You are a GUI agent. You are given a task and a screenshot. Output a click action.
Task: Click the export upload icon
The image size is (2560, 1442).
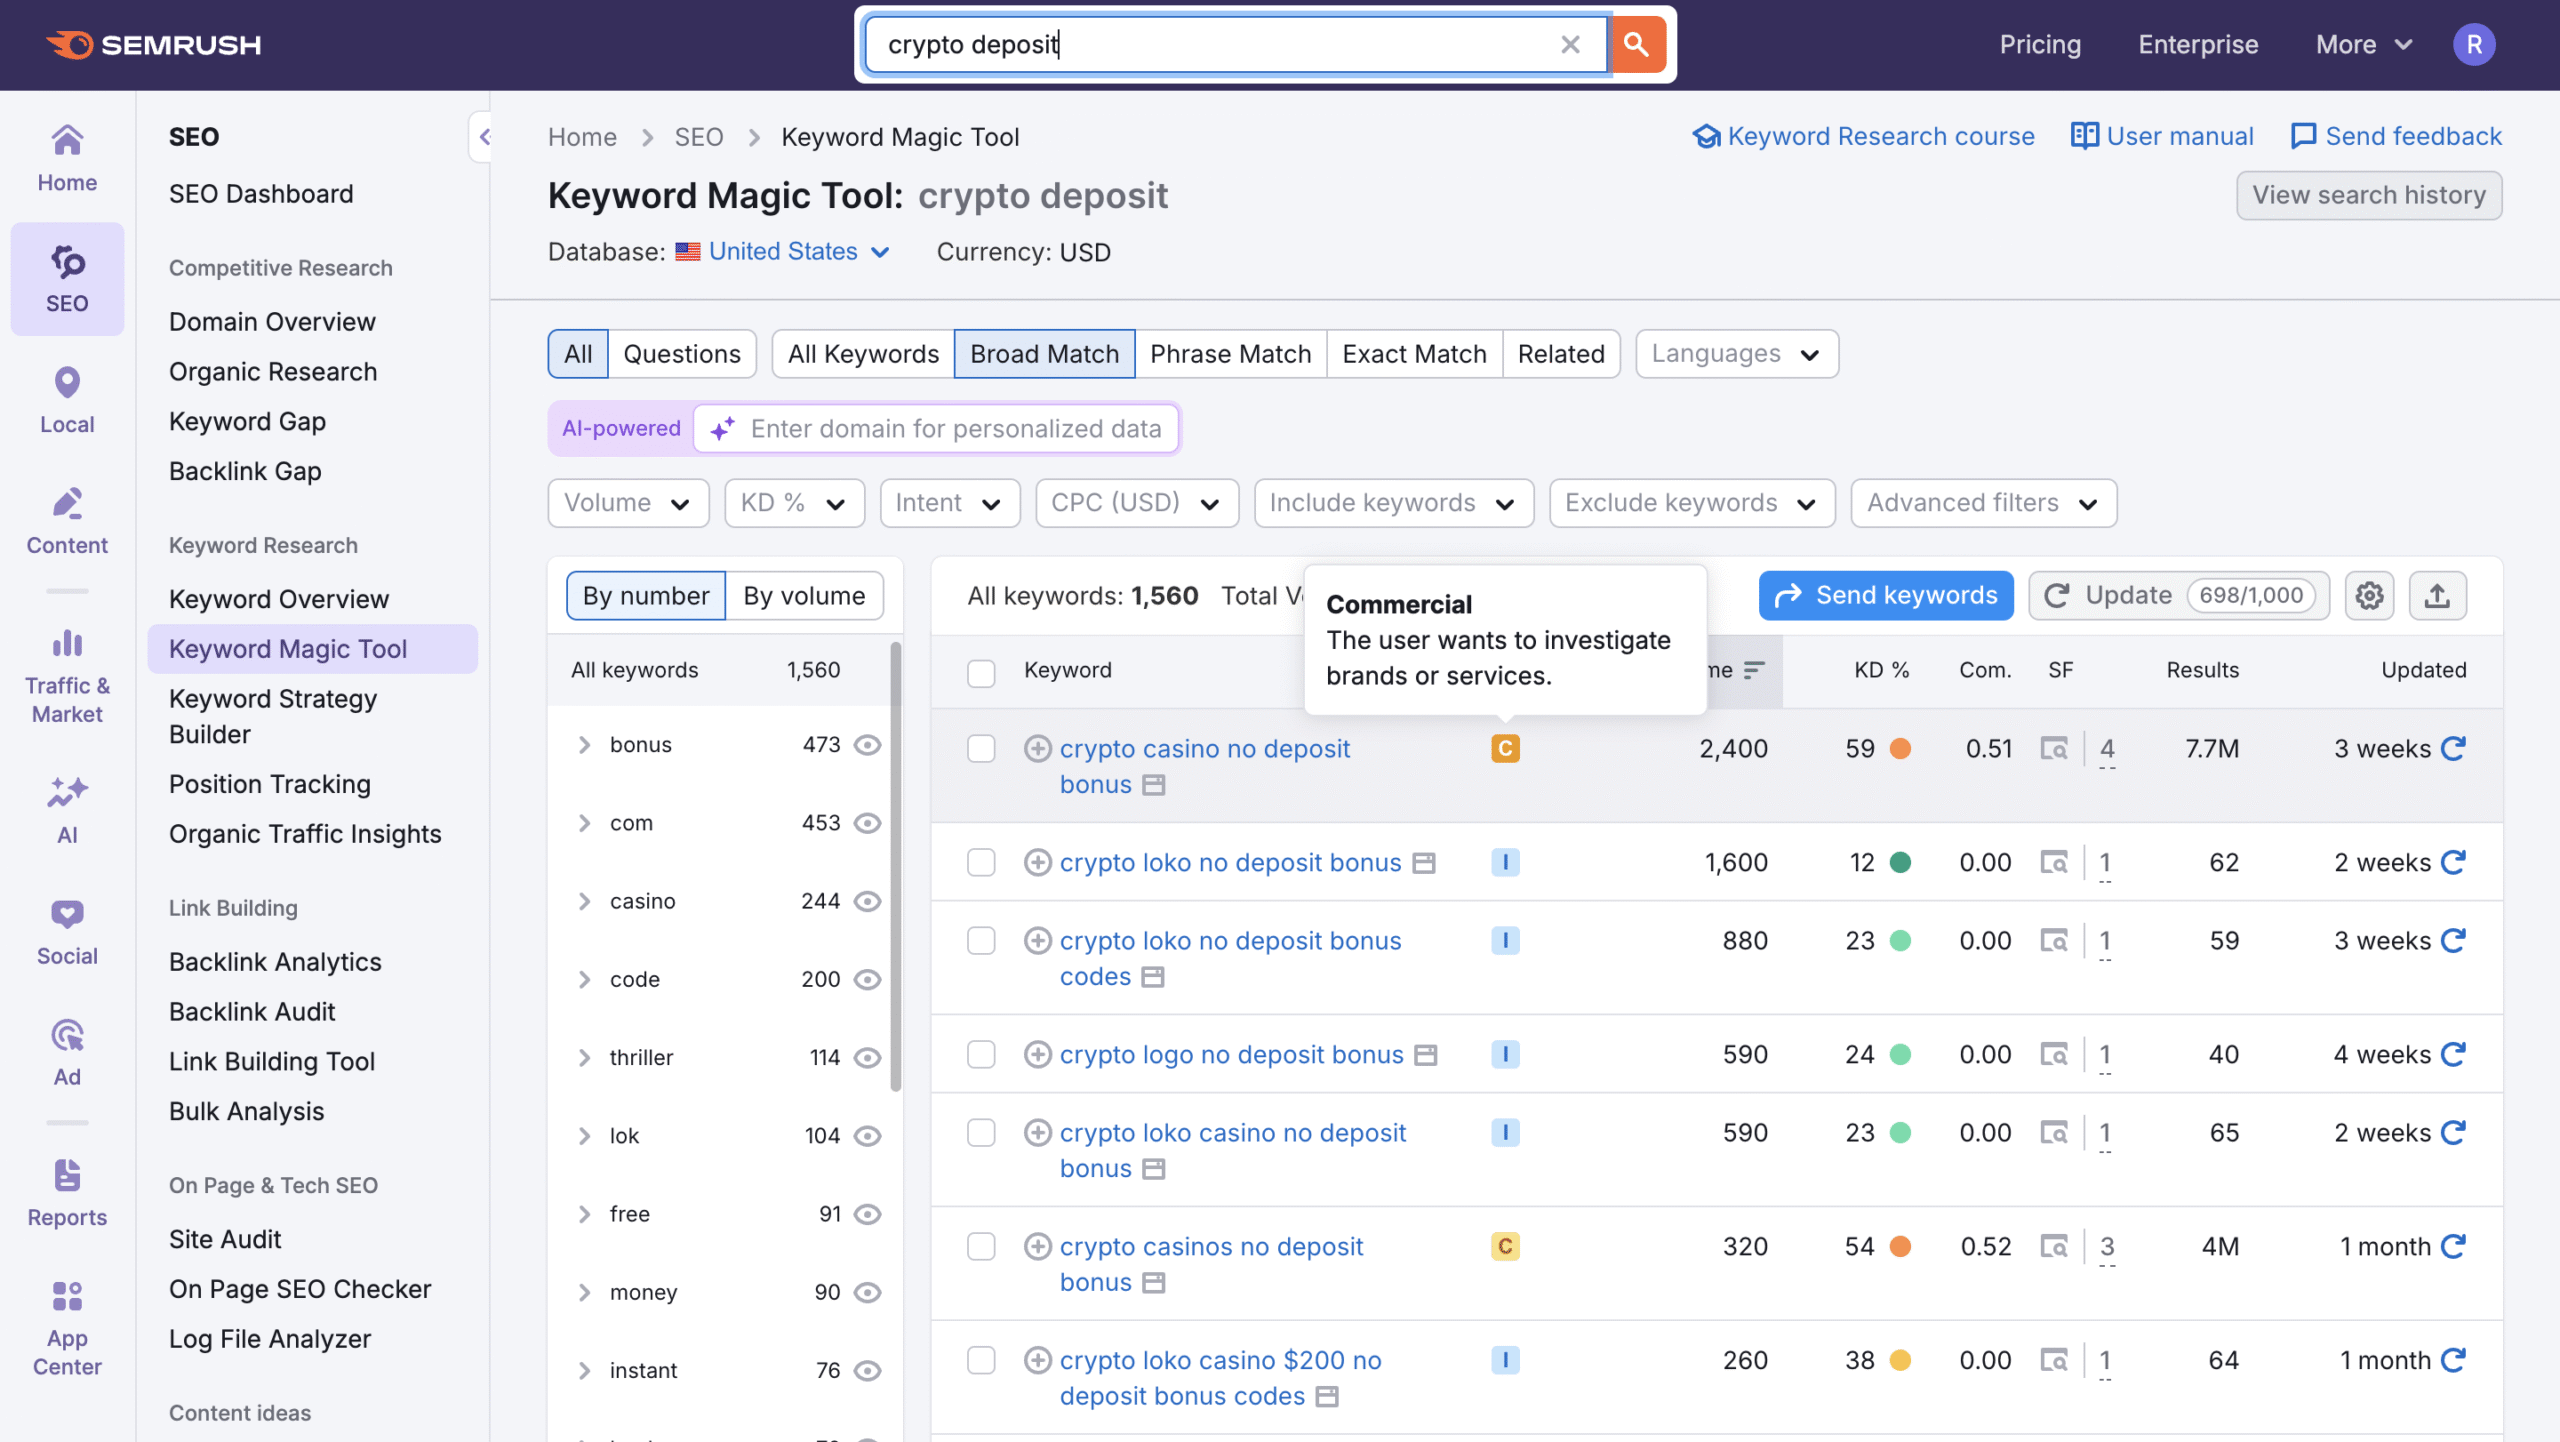click(2437, 596)
